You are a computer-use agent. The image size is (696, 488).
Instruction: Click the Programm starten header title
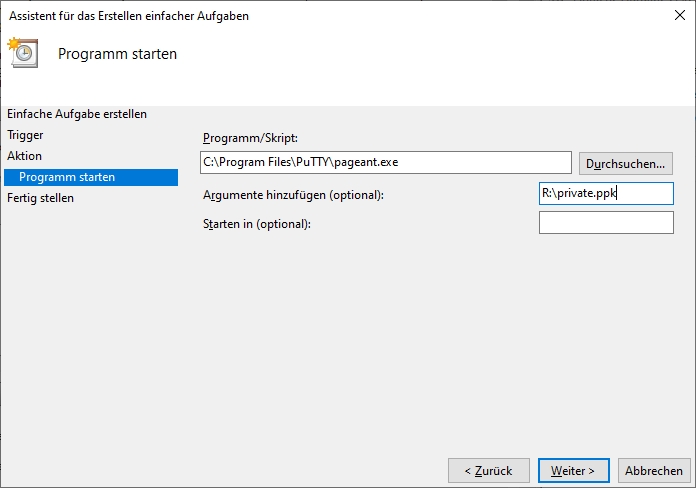tap(117, 54)
